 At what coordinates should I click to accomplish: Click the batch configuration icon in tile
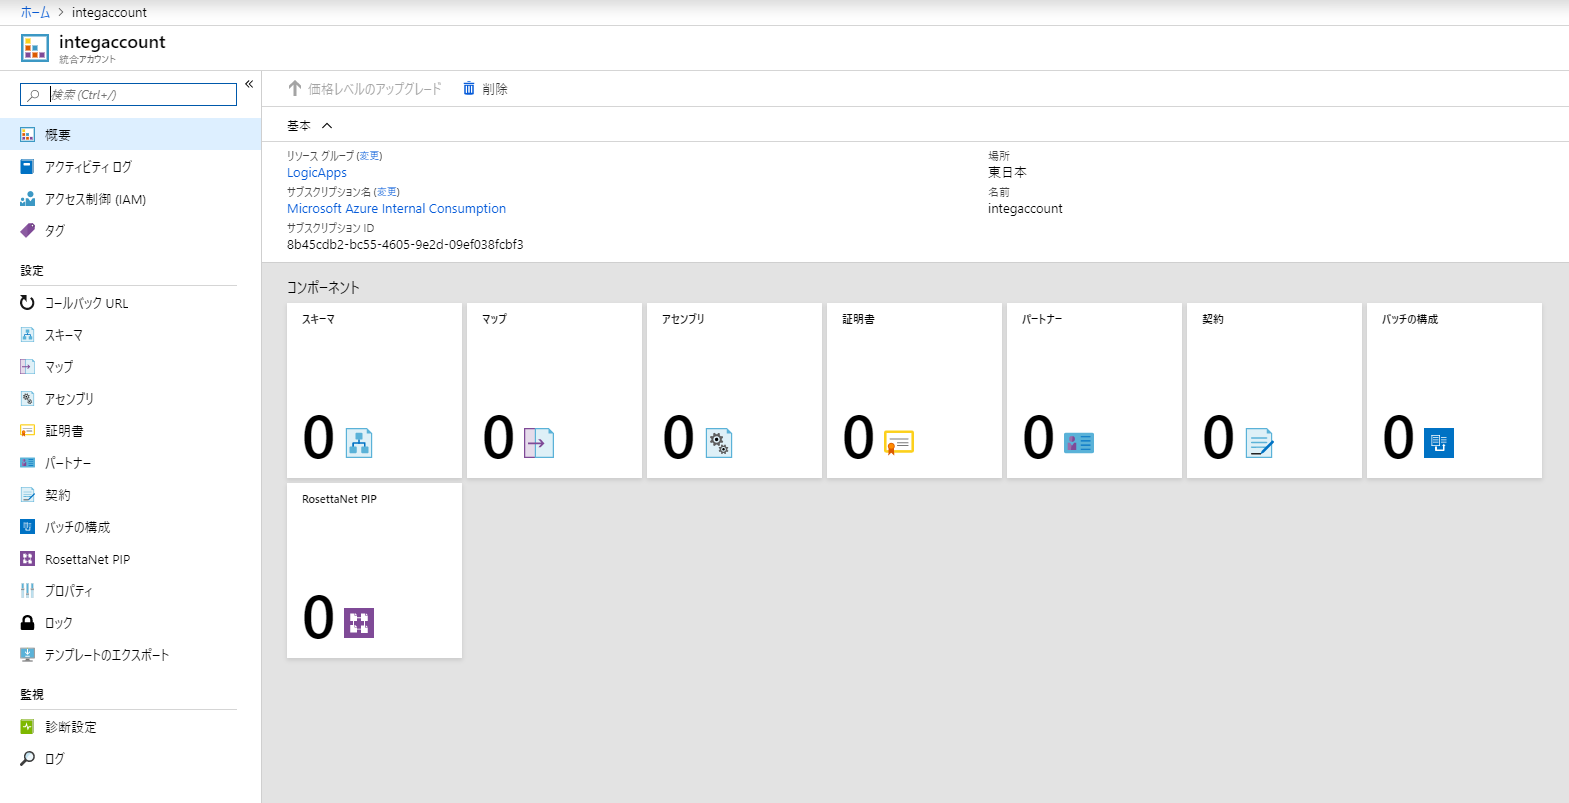point(1438,442)
